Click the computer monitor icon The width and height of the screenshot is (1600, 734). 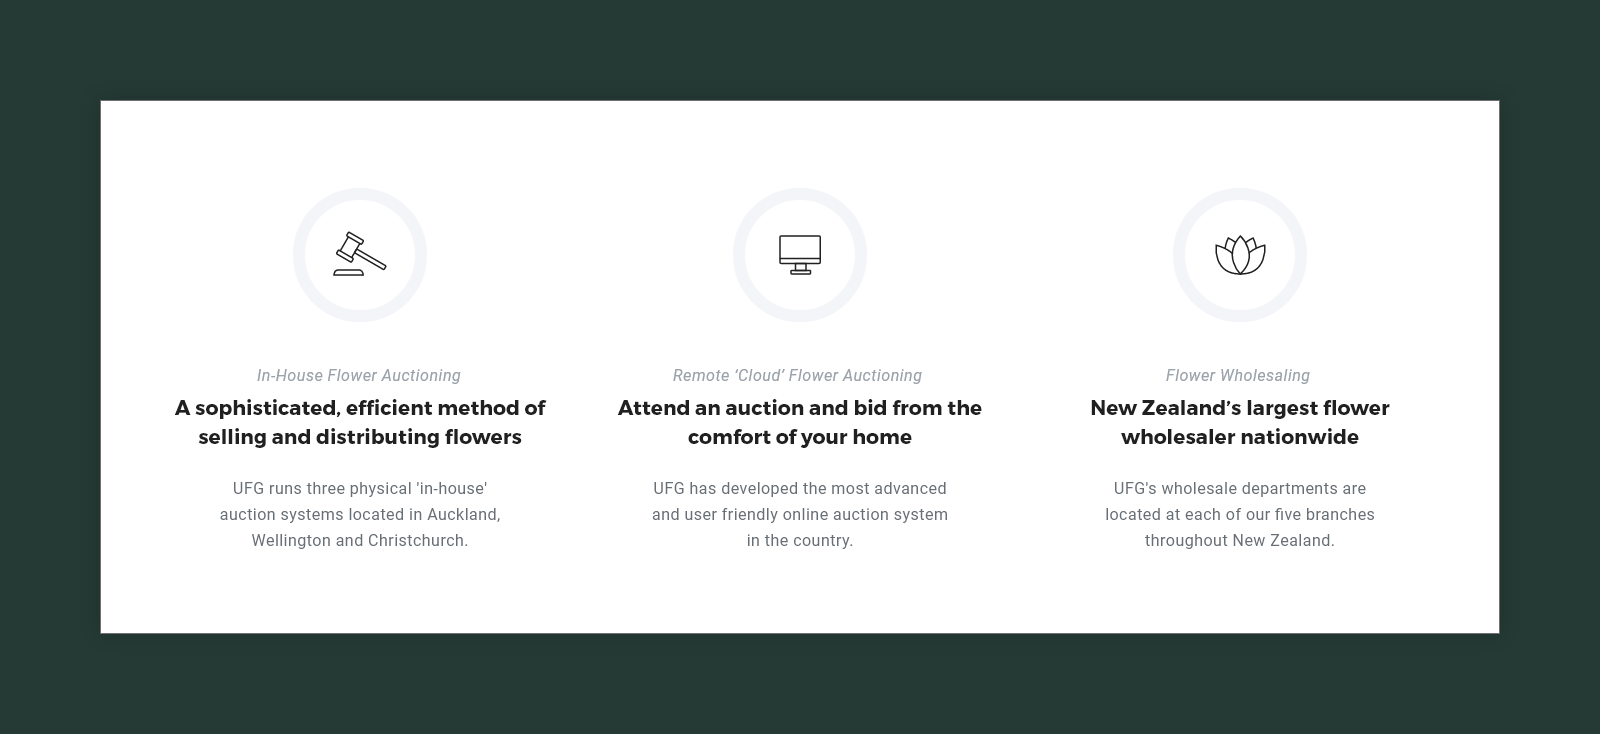[x=800, y=255]
